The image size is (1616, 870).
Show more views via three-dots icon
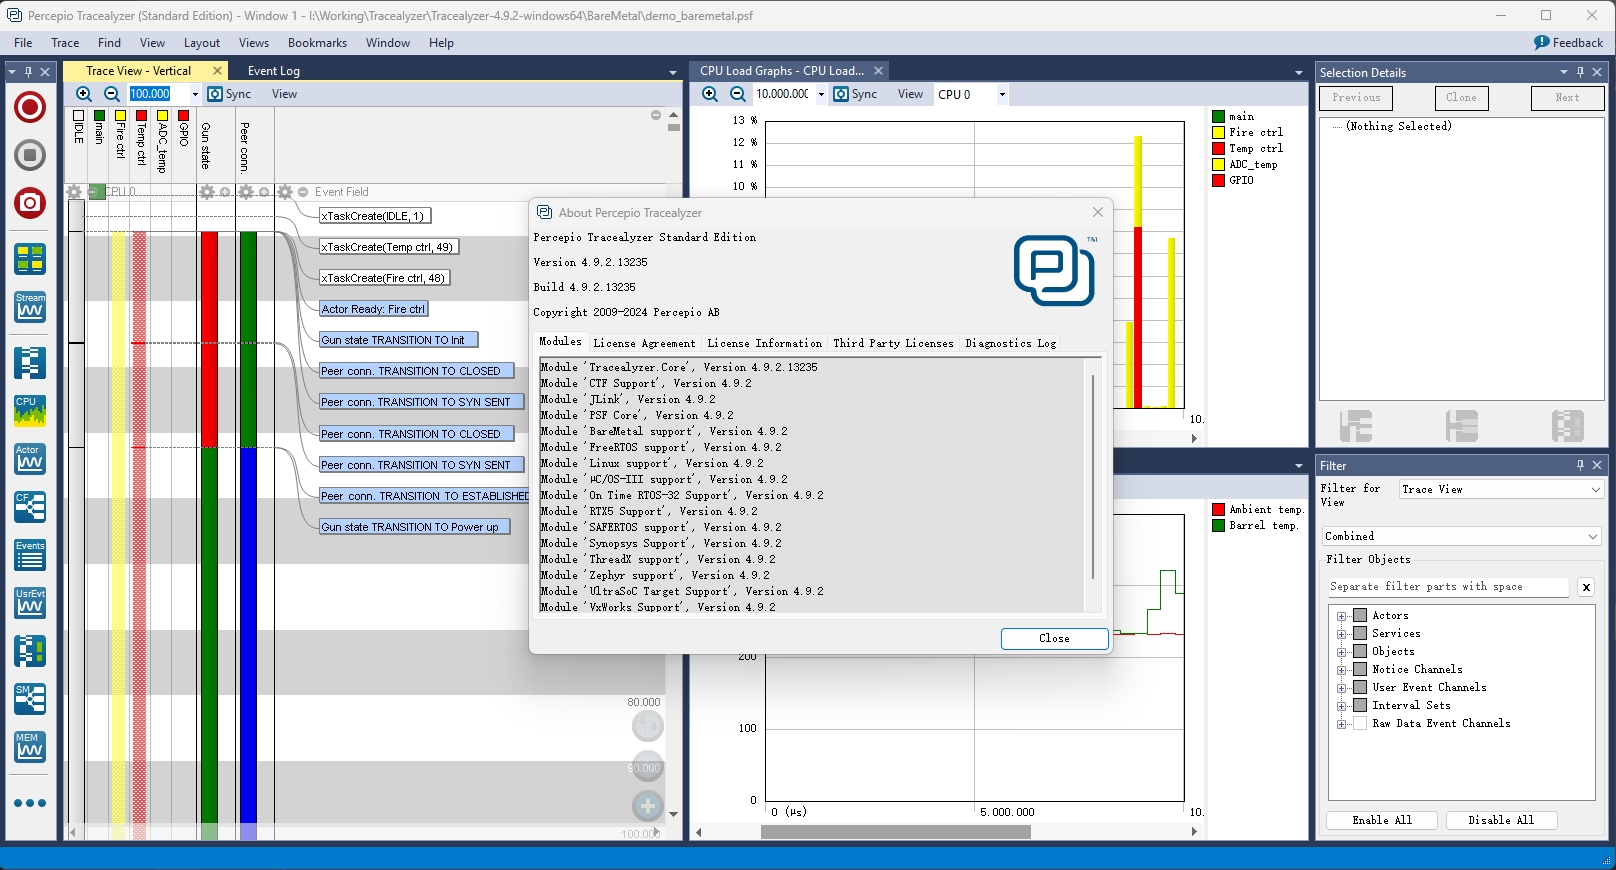pyautogui.click(x=30, y=803)
